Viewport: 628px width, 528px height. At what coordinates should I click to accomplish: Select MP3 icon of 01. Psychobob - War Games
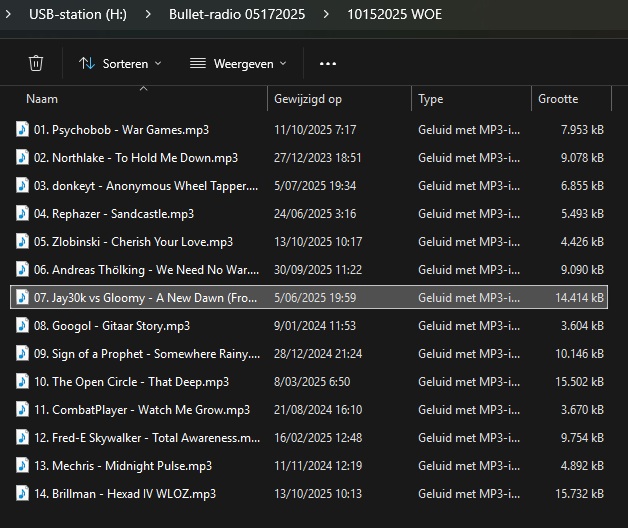(x=22, y=129)
